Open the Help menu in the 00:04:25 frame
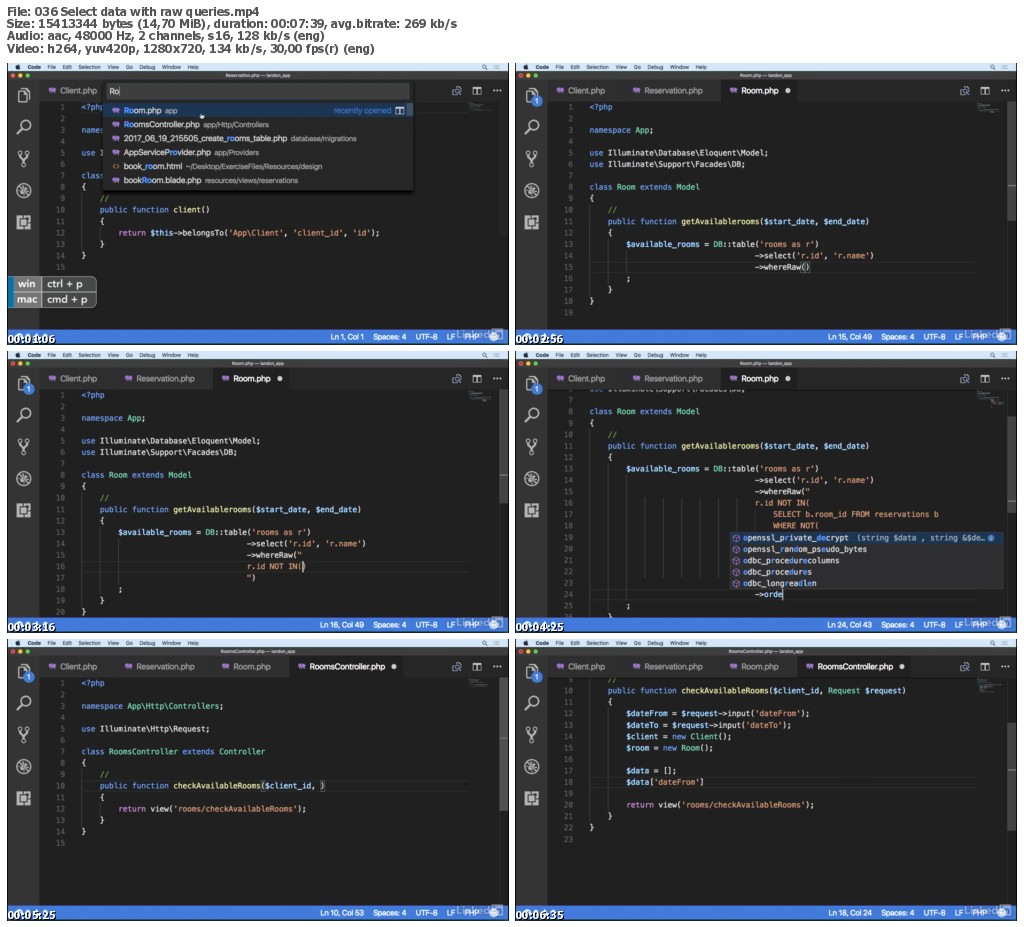The width and height of the screenshot is (1024, 927). click(x=701, y=355)
